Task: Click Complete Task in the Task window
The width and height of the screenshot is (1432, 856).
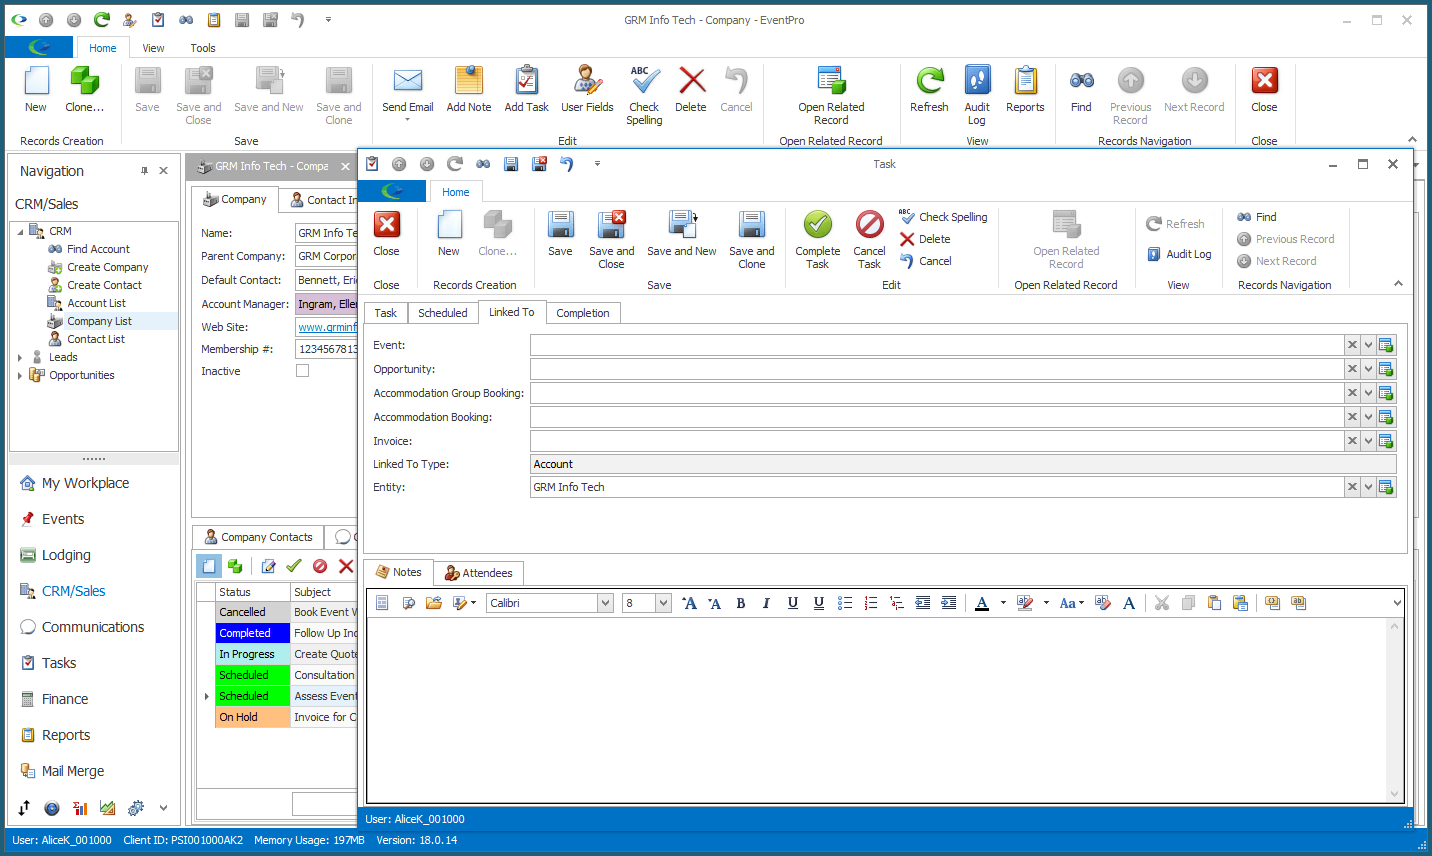Action: (817, 240)
